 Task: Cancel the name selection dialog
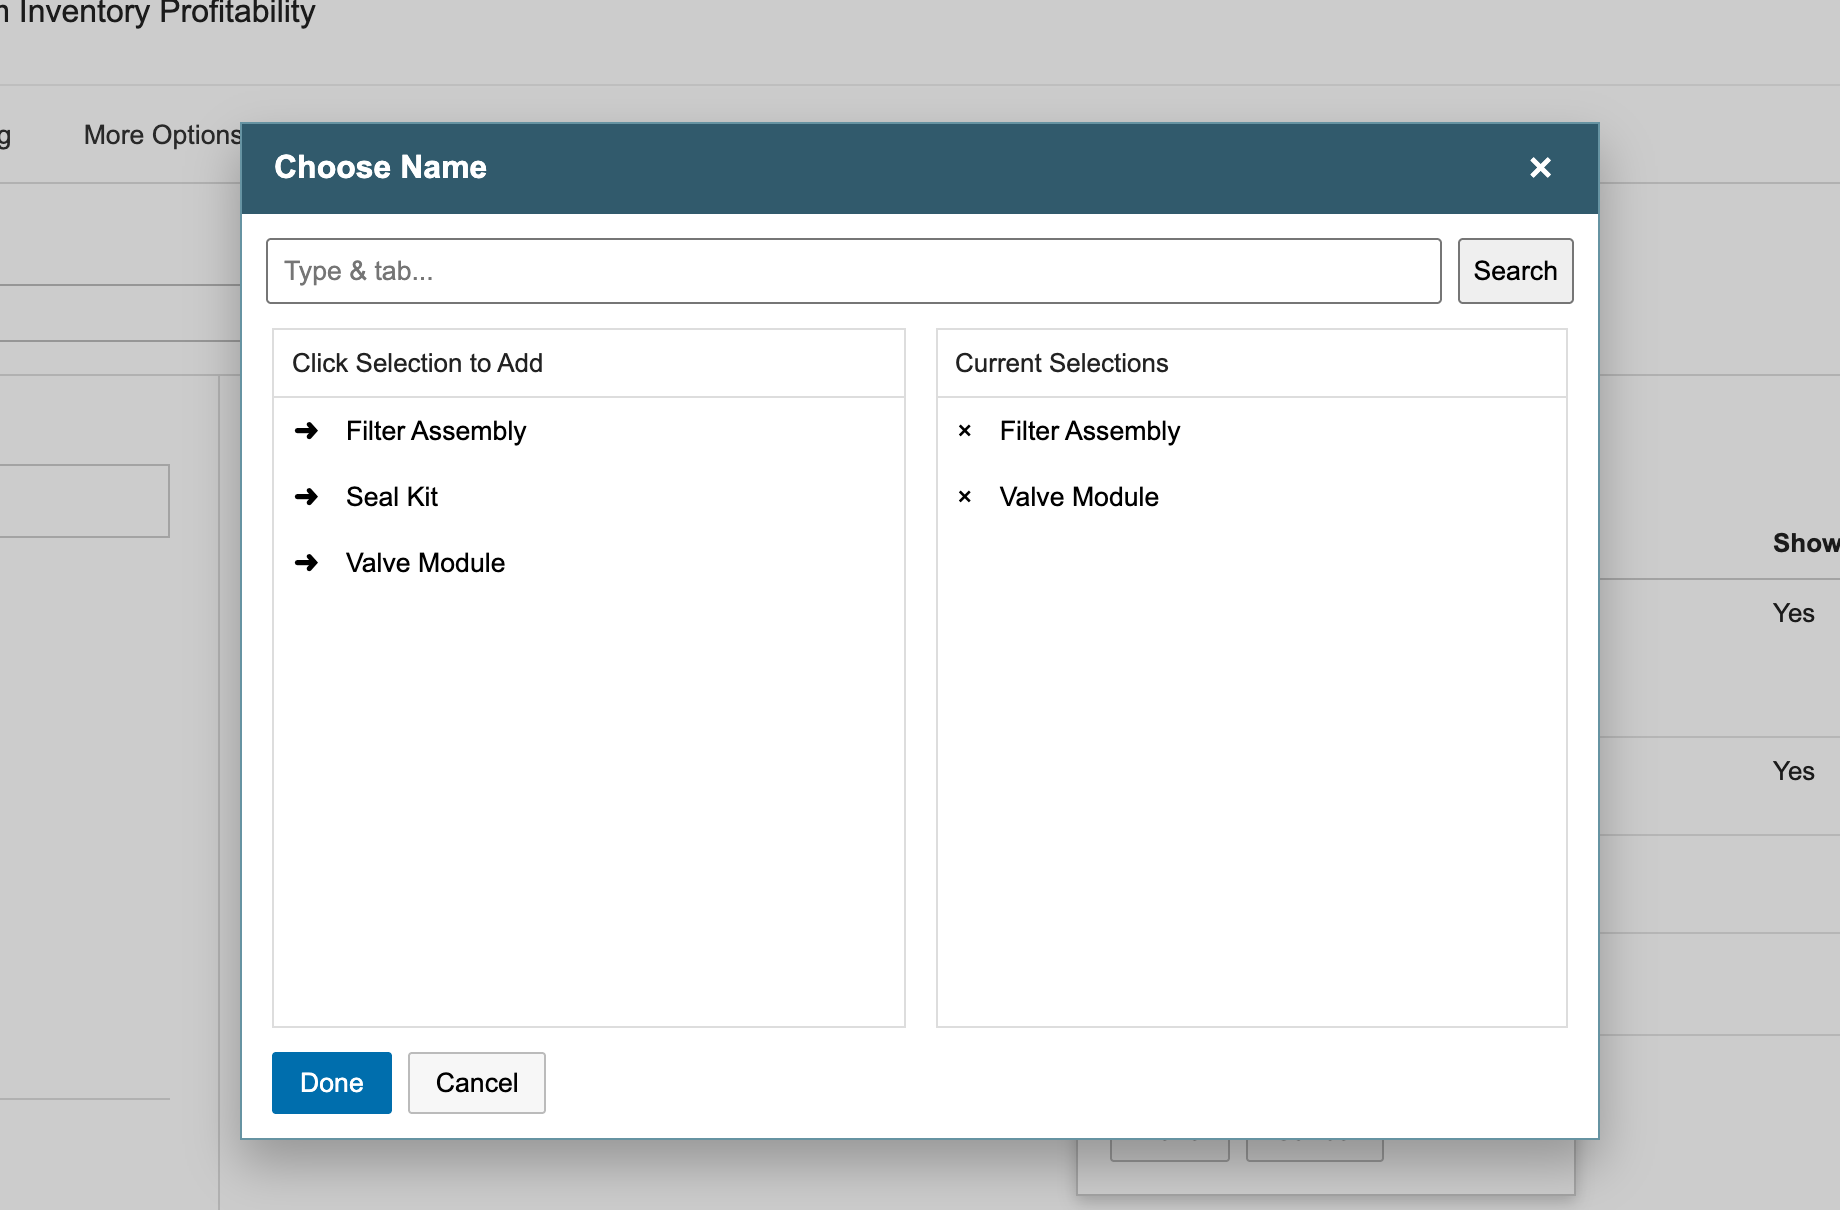click(477, 1083)
